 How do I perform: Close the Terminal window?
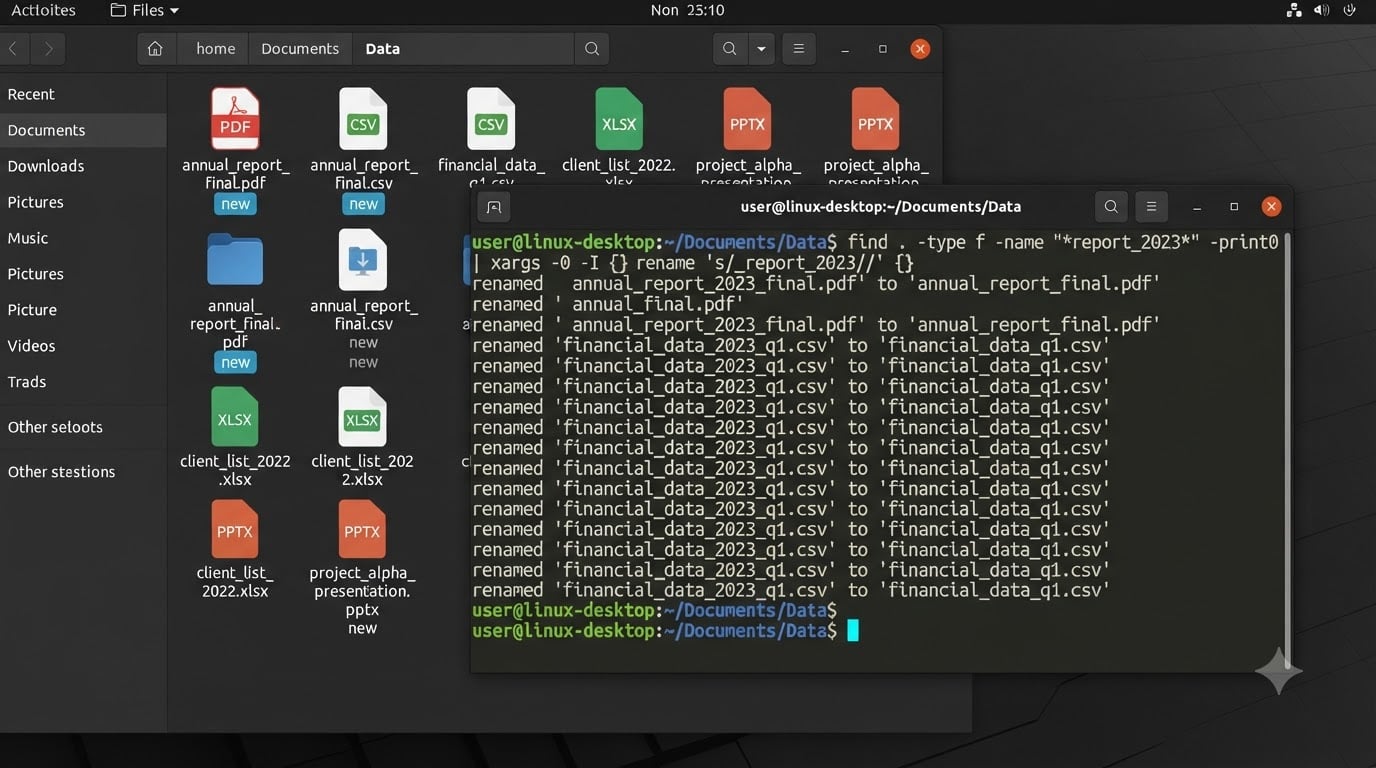pyautogui.click(x=1271, y=207)
